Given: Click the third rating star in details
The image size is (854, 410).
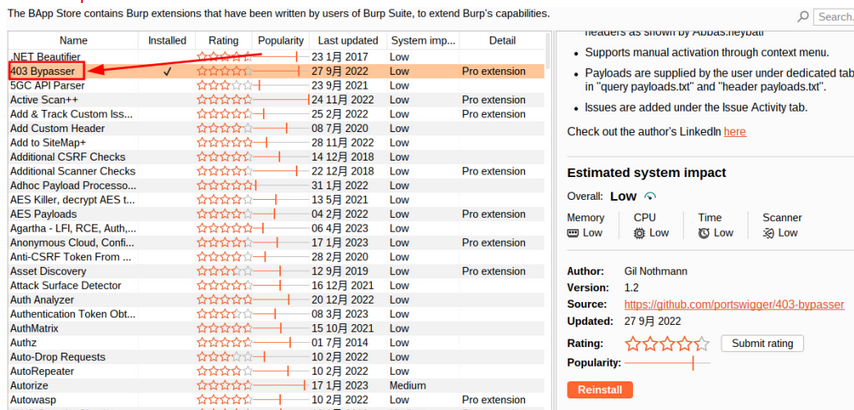Looking at the screenshot, I should [667, 344].
